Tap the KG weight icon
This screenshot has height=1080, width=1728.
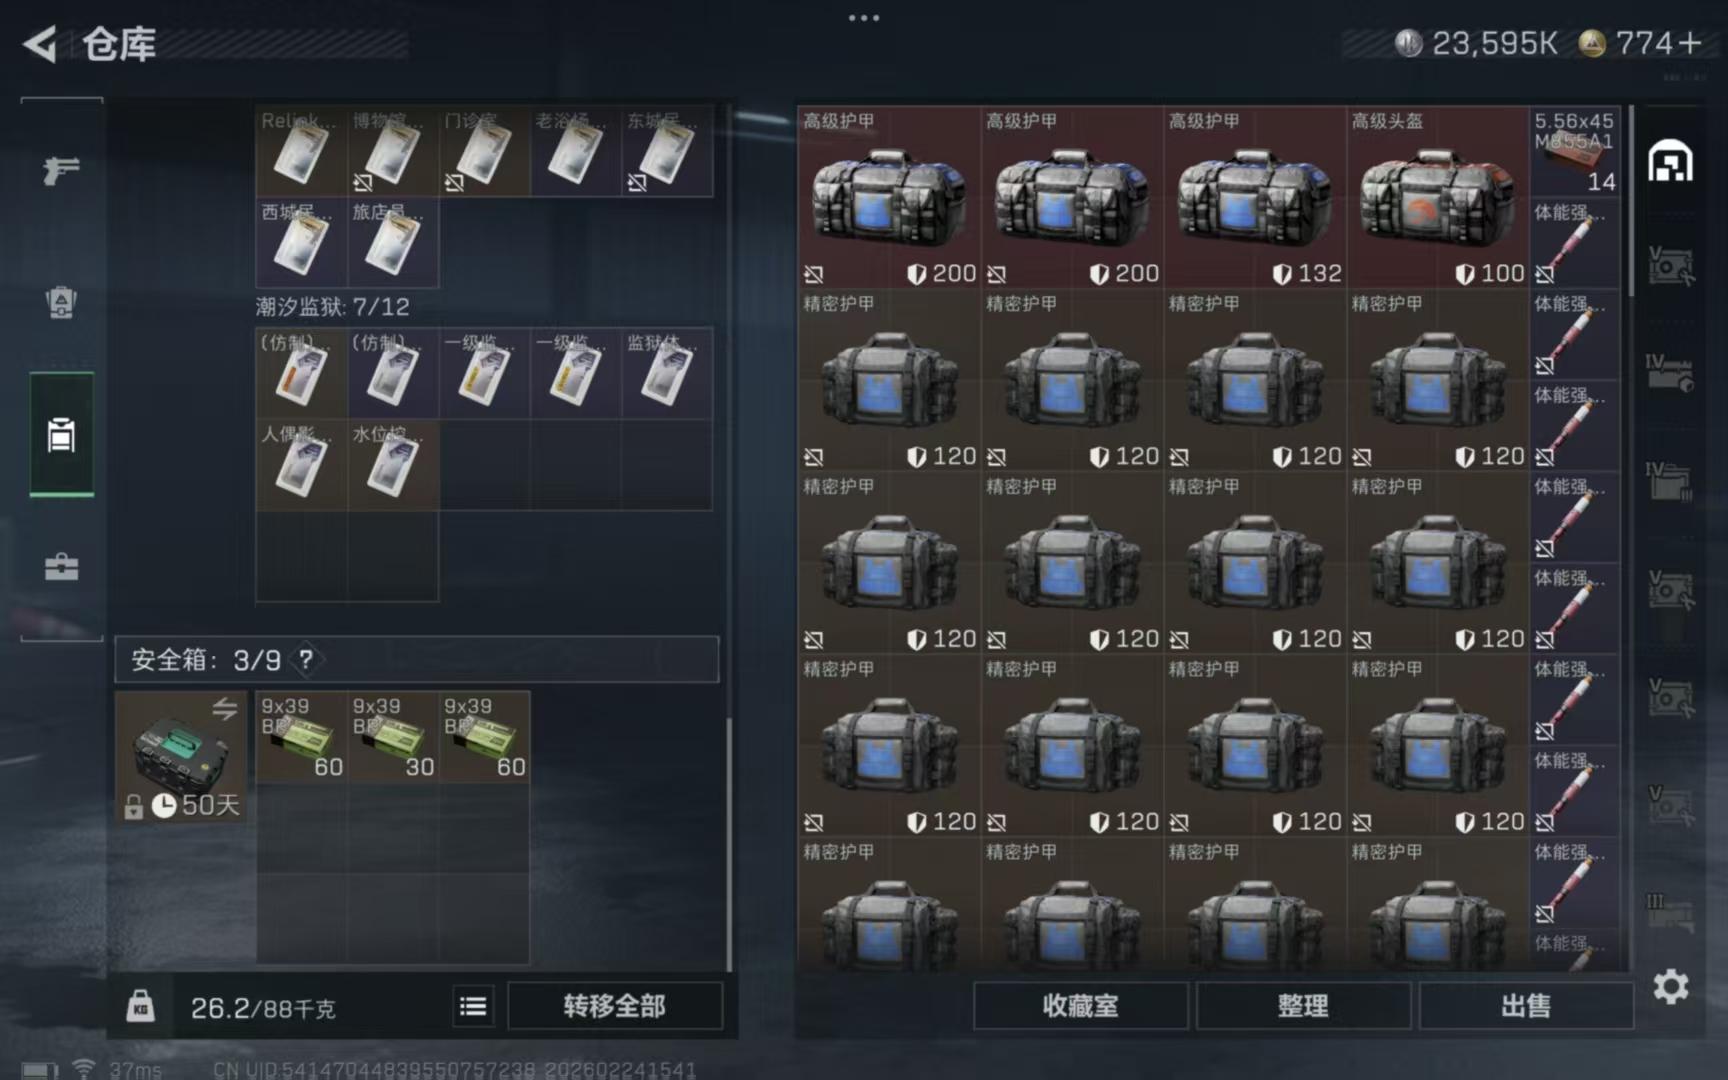[141, 1006]
